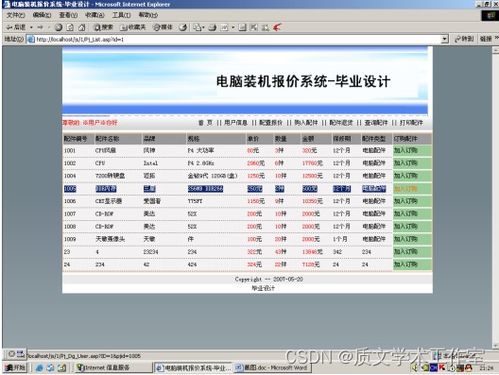Open the 文件 (File) menu

pyautogui.click(x=16, y=15)
